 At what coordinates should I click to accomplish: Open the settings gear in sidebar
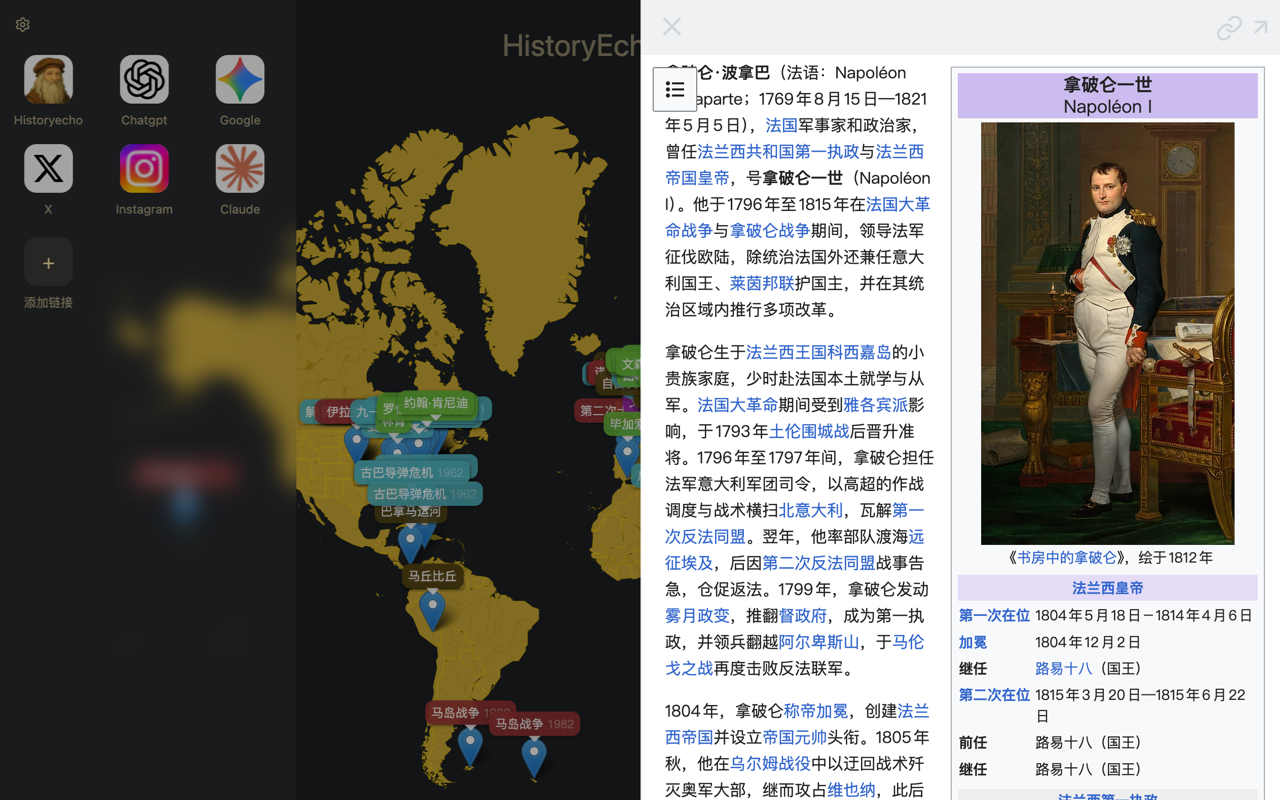point(23,24)
